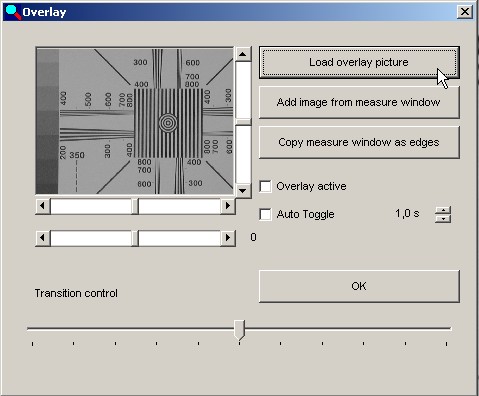Screen dimensions: 479x396
Task: Close the Overlay dialog window
Action: pos(465,12)
